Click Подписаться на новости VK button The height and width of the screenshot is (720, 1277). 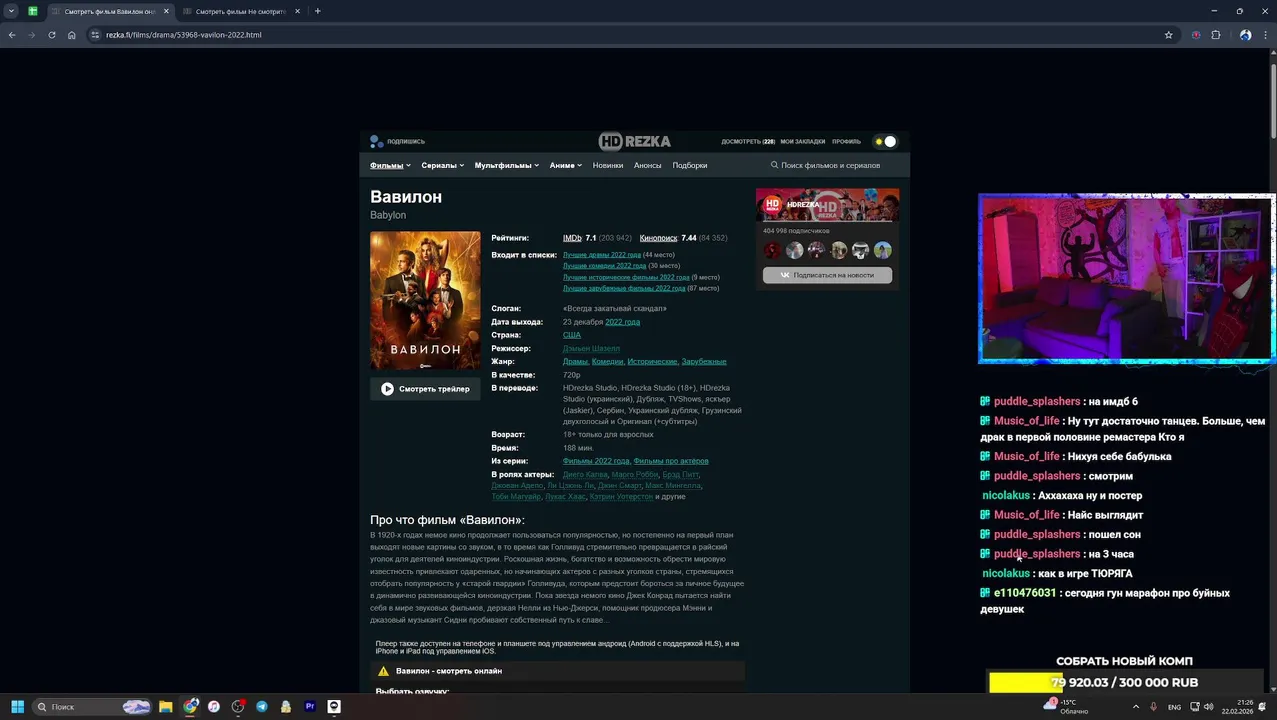[827, 275]
